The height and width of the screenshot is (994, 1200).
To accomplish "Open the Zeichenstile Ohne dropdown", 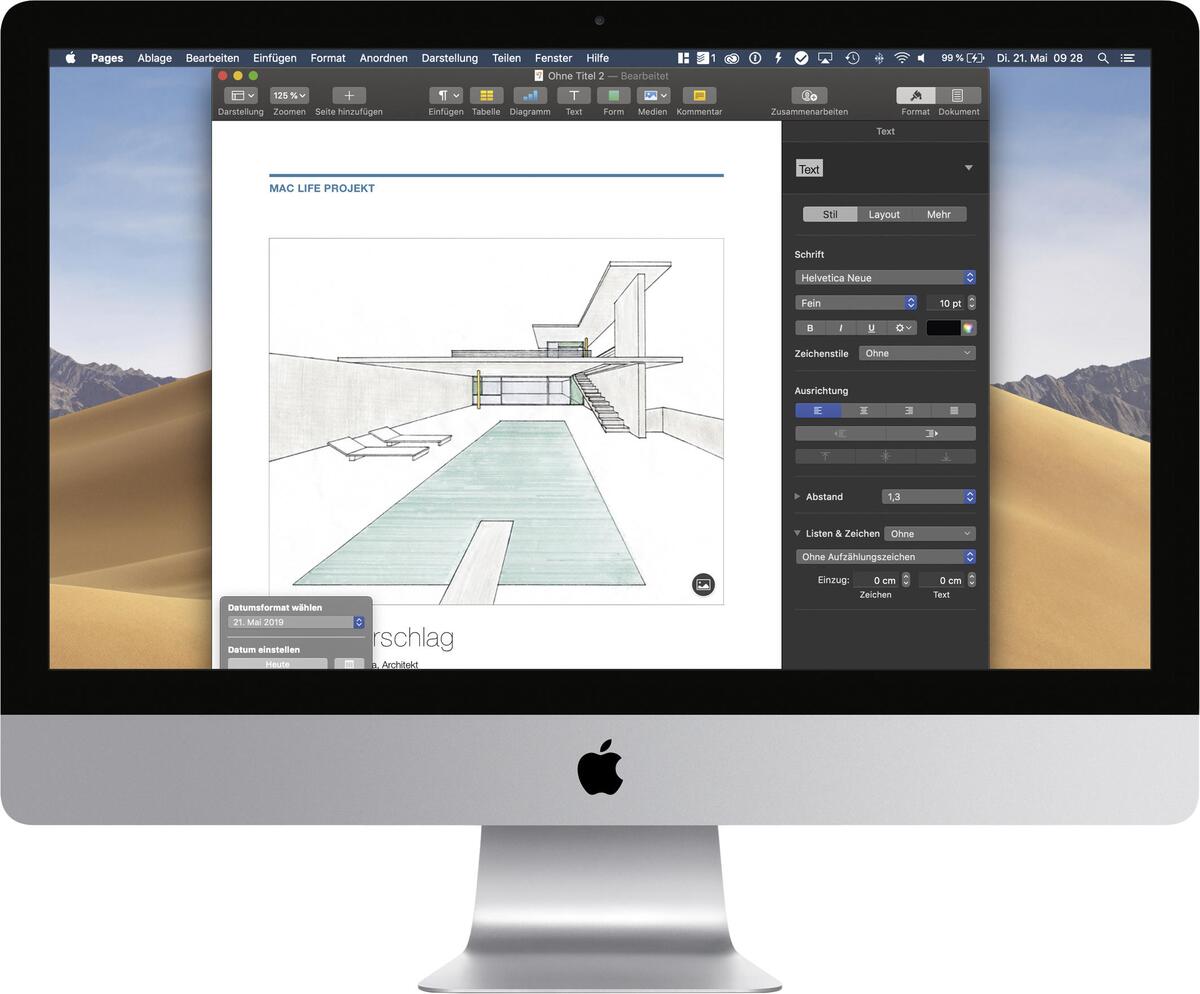I will [x=917, y=353].
